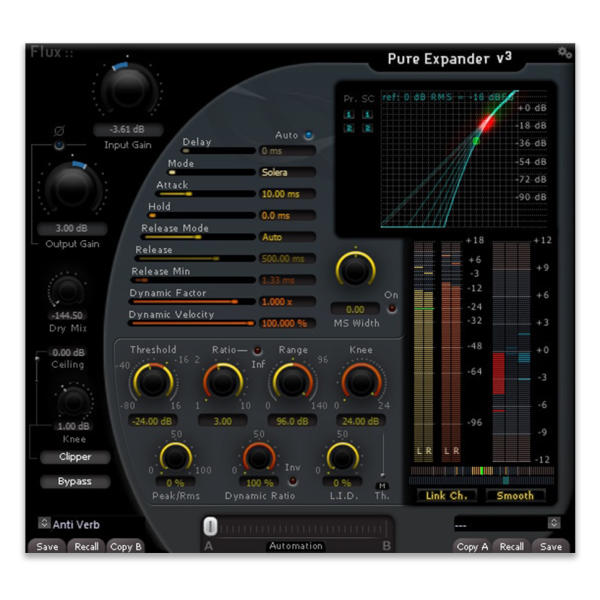Toggle the Dynamic Ratio Inv LED

click(293, 481)
